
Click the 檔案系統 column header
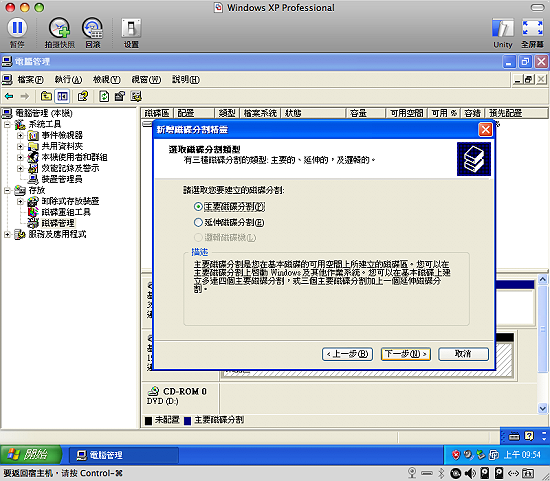pos(260,113)
